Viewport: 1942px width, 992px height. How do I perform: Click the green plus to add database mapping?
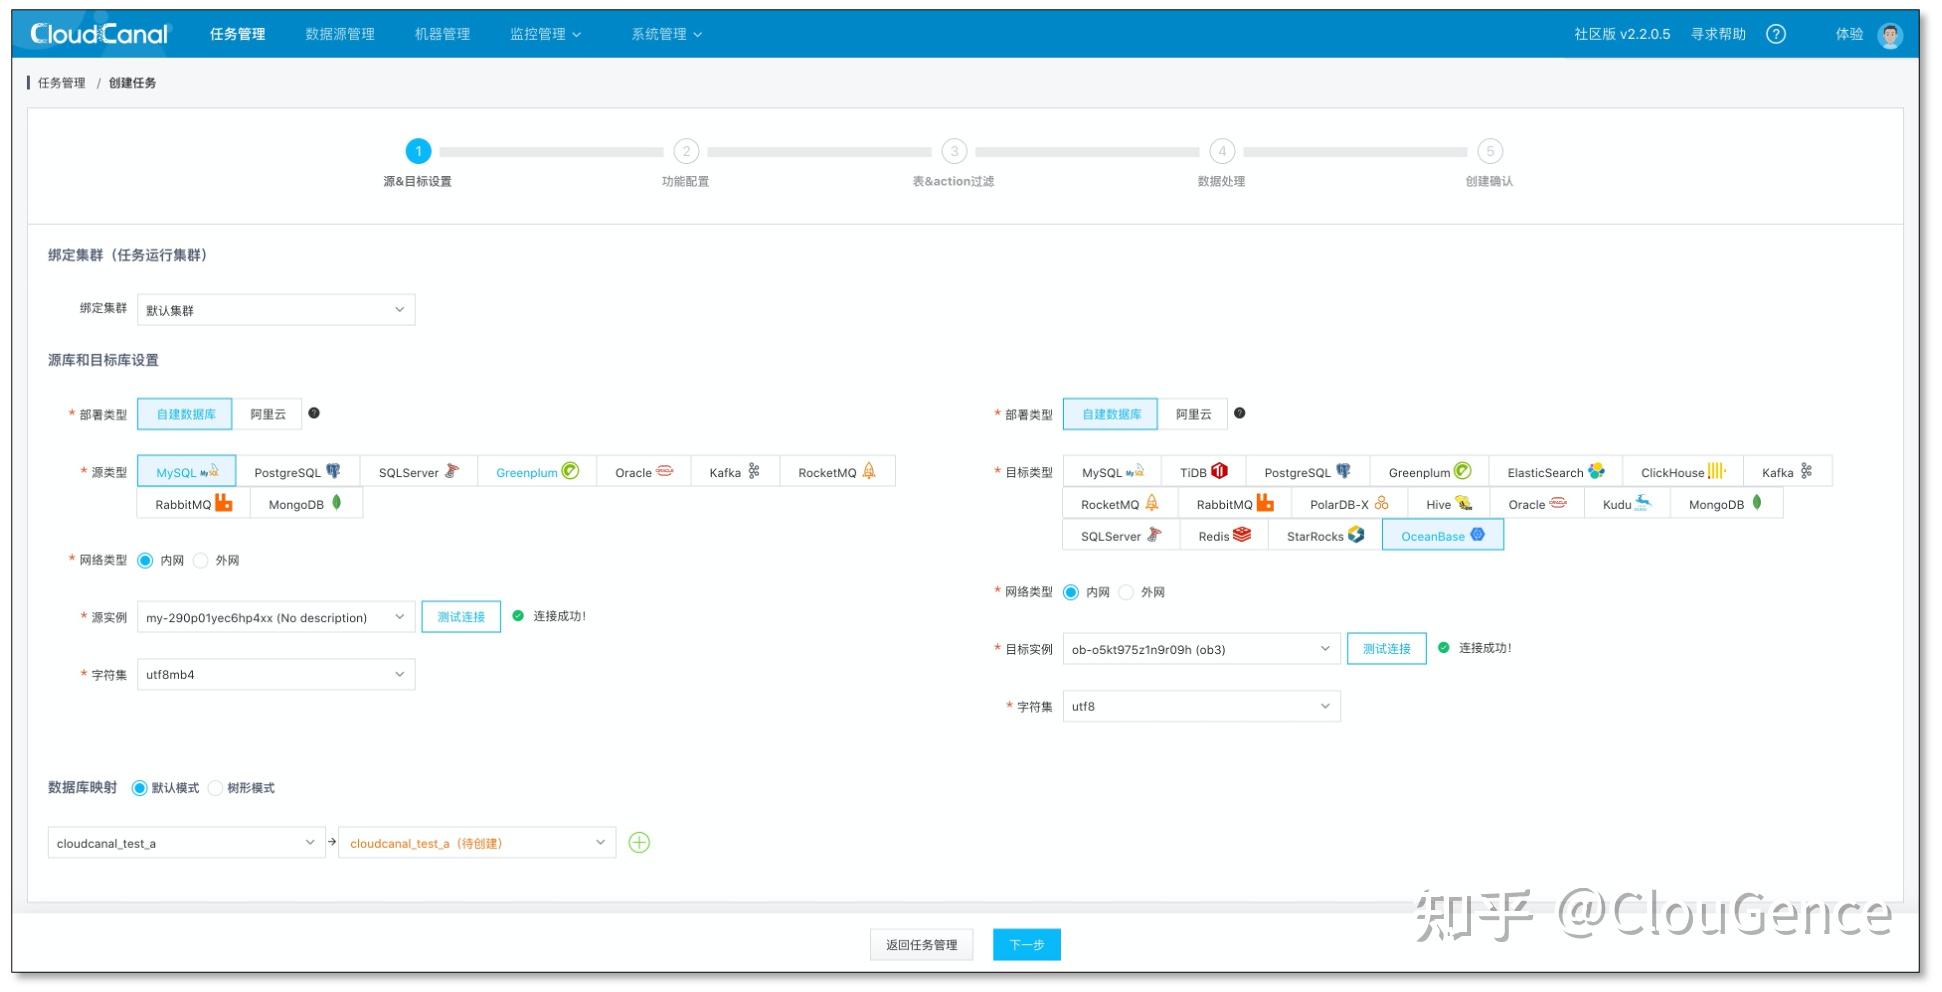pyautogui.click(x=639, y=843)
